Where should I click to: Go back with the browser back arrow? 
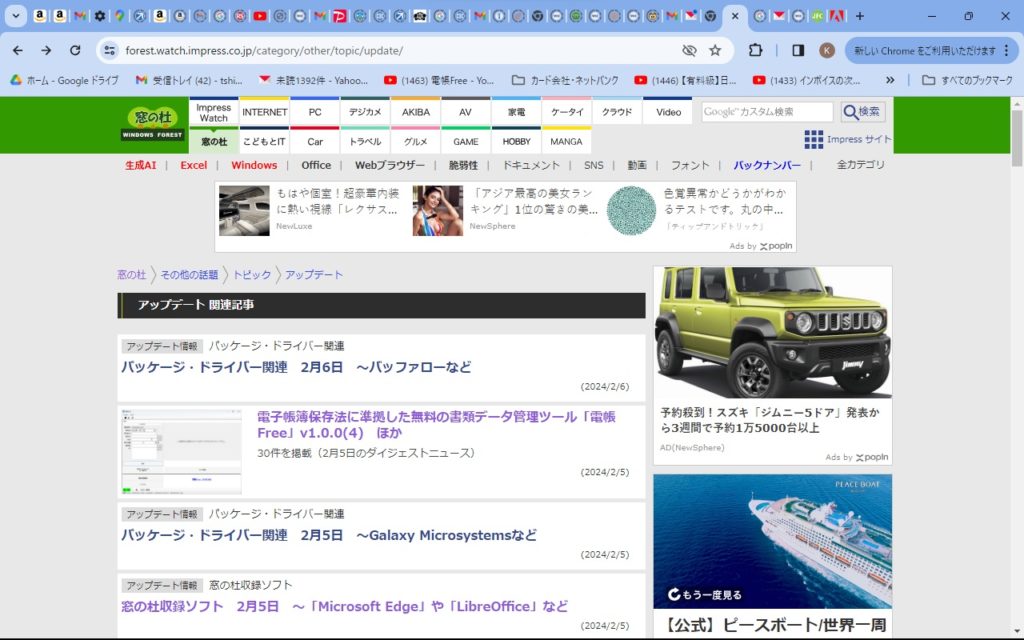(18, 50)
